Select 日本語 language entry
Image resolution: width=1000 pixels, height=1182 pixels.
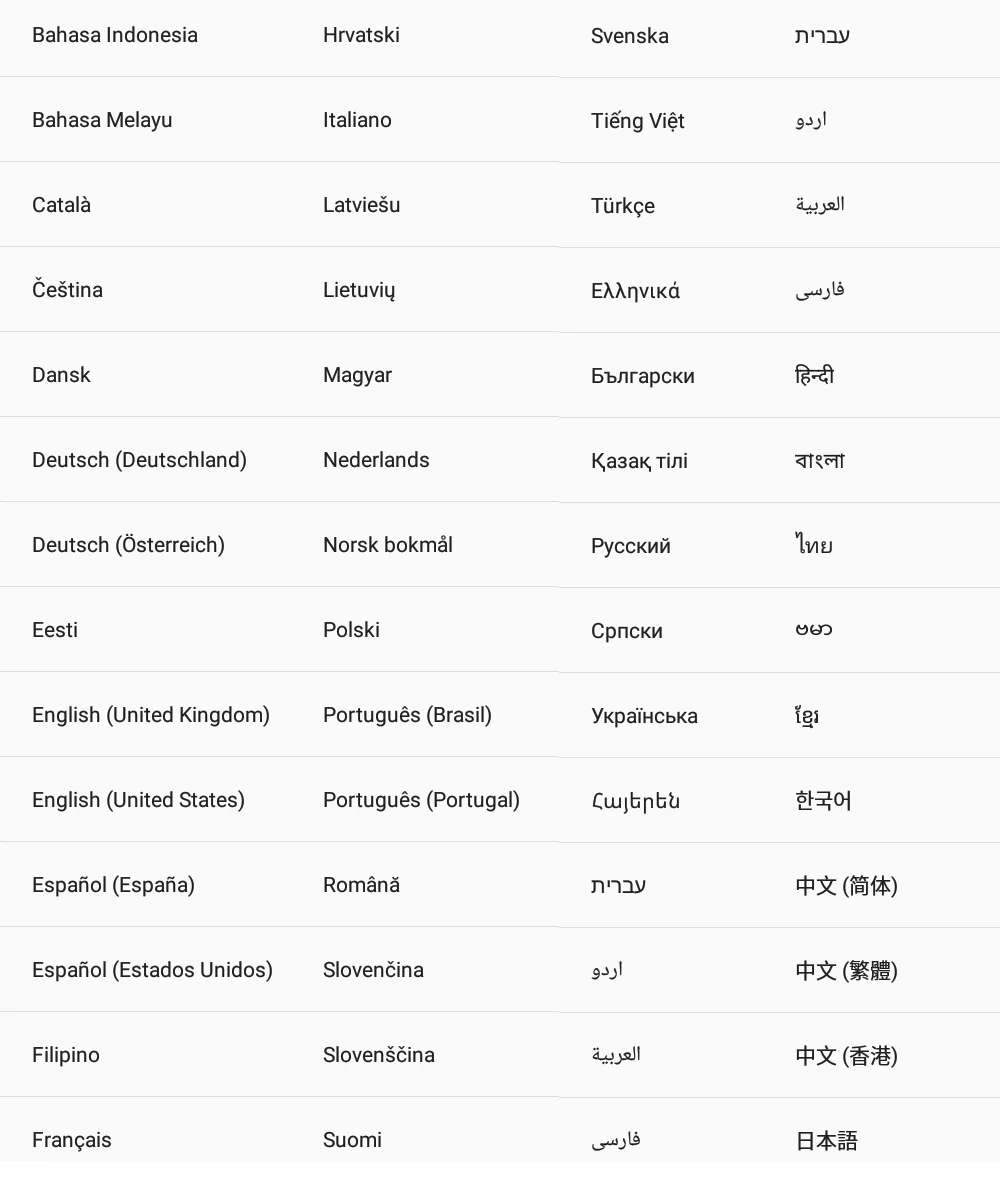pos(826,1141)
